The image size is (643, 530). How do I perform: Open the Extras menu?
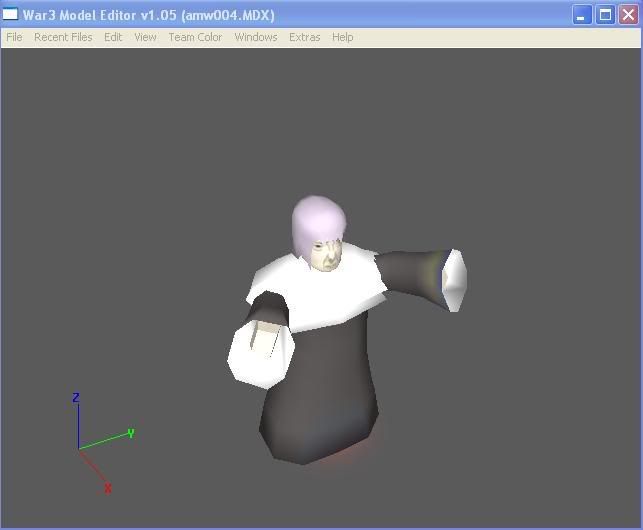[305, 37]
